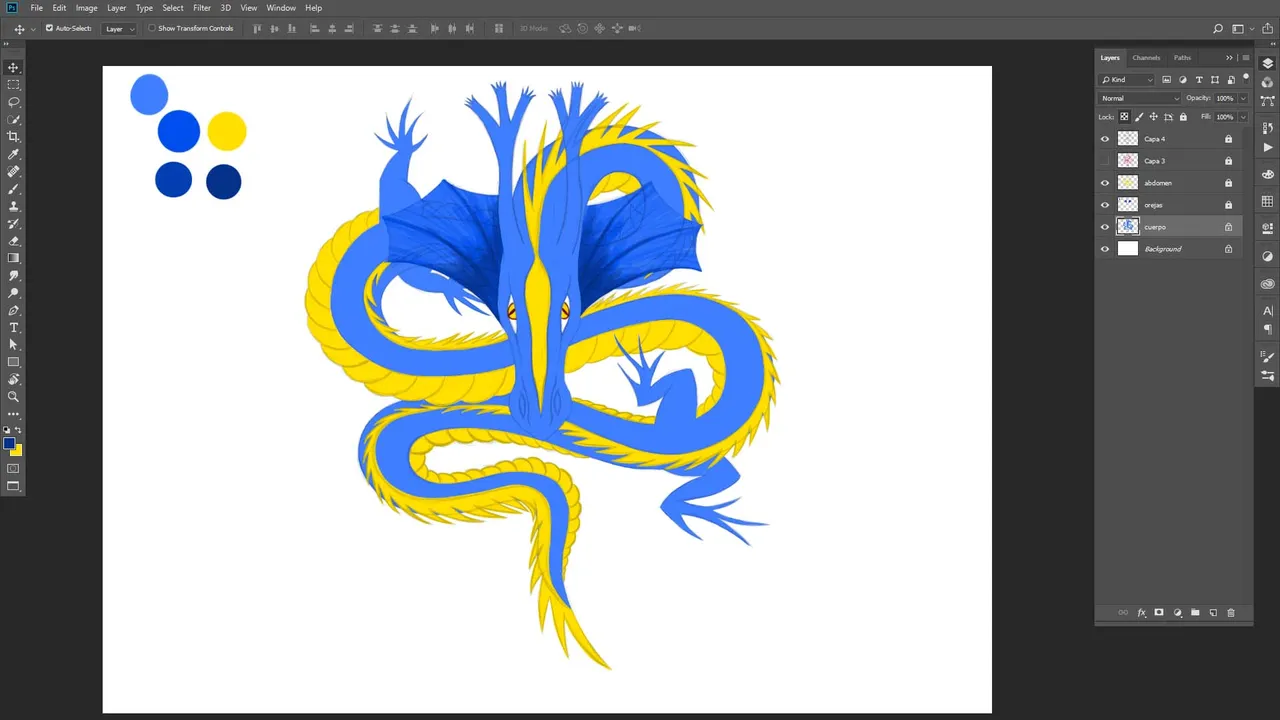Switch to the Channels tab
1280x720 pixels.
[x=1146, y=58]
